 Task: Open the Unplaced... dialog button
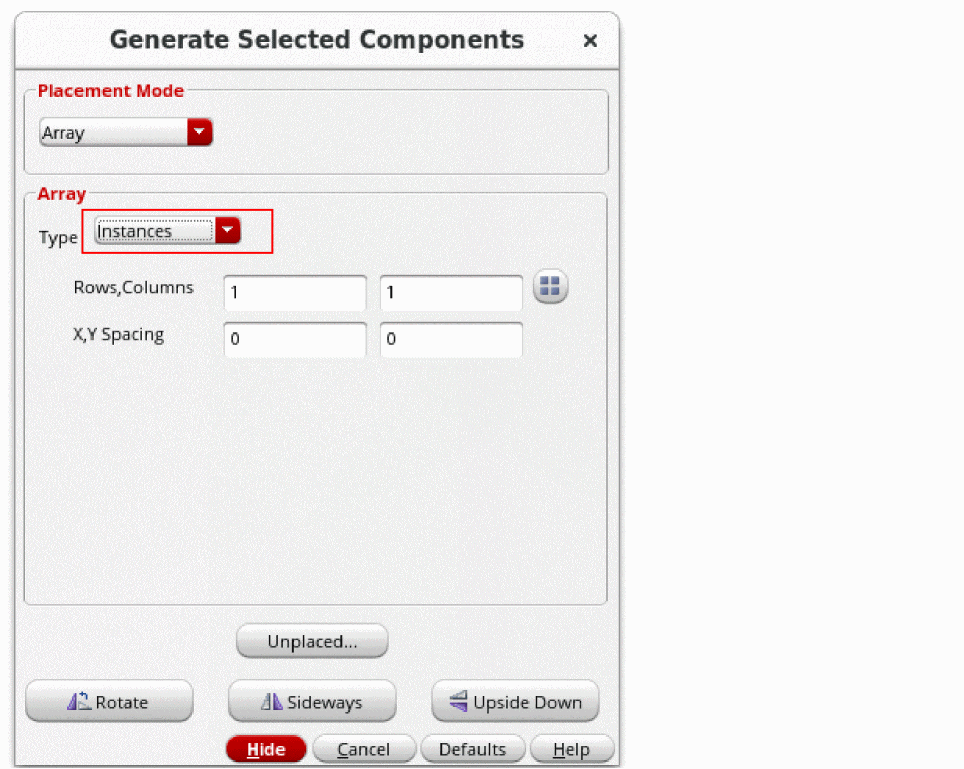click(312, 641)
